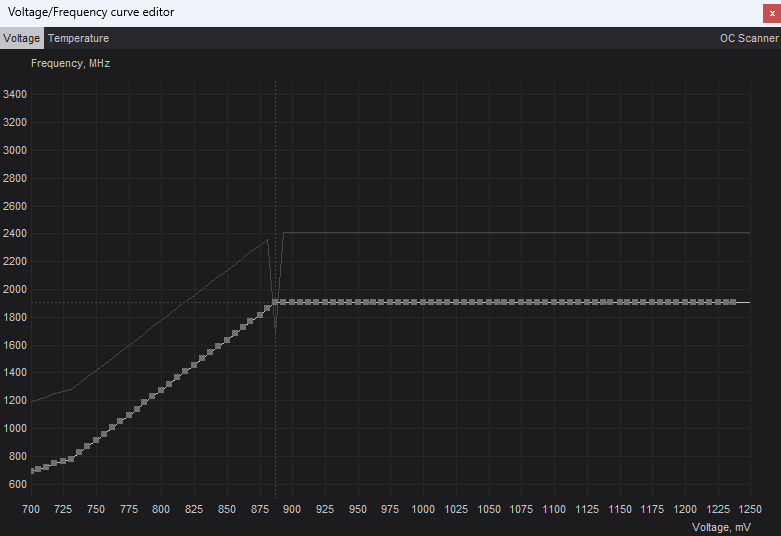Select the flat-line curve point at 900 mV

click(292, 302)
